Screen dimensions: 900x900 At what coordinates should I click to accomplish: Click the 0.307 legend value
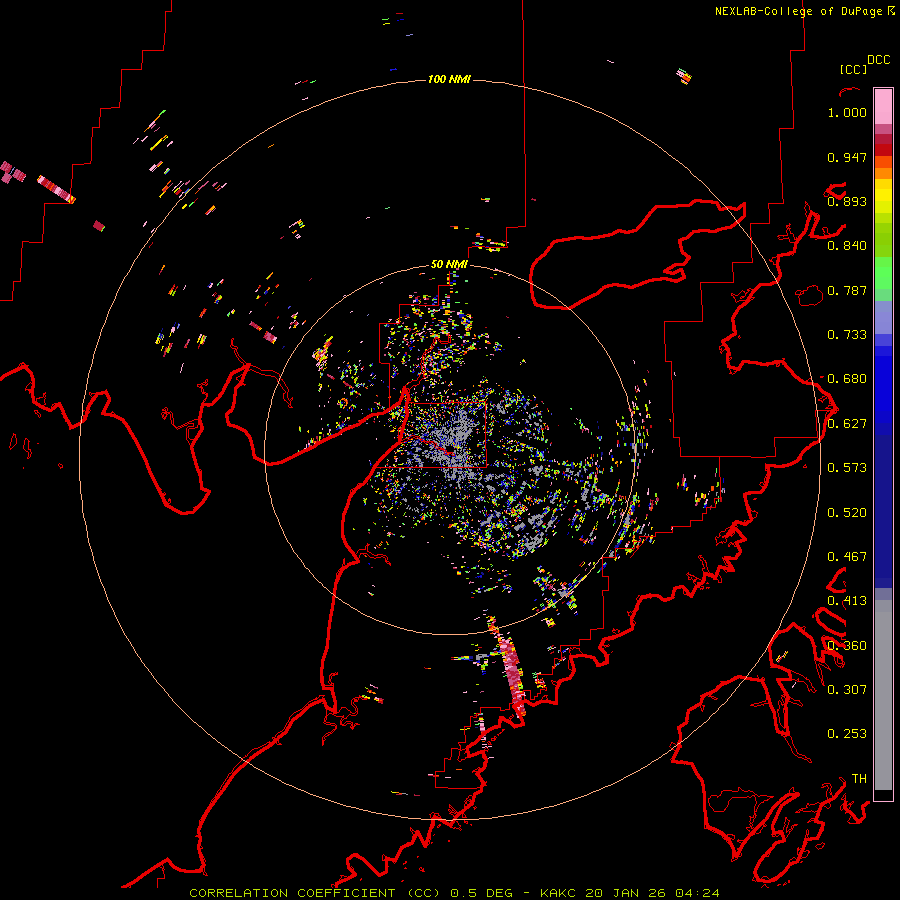click(847, 689)
